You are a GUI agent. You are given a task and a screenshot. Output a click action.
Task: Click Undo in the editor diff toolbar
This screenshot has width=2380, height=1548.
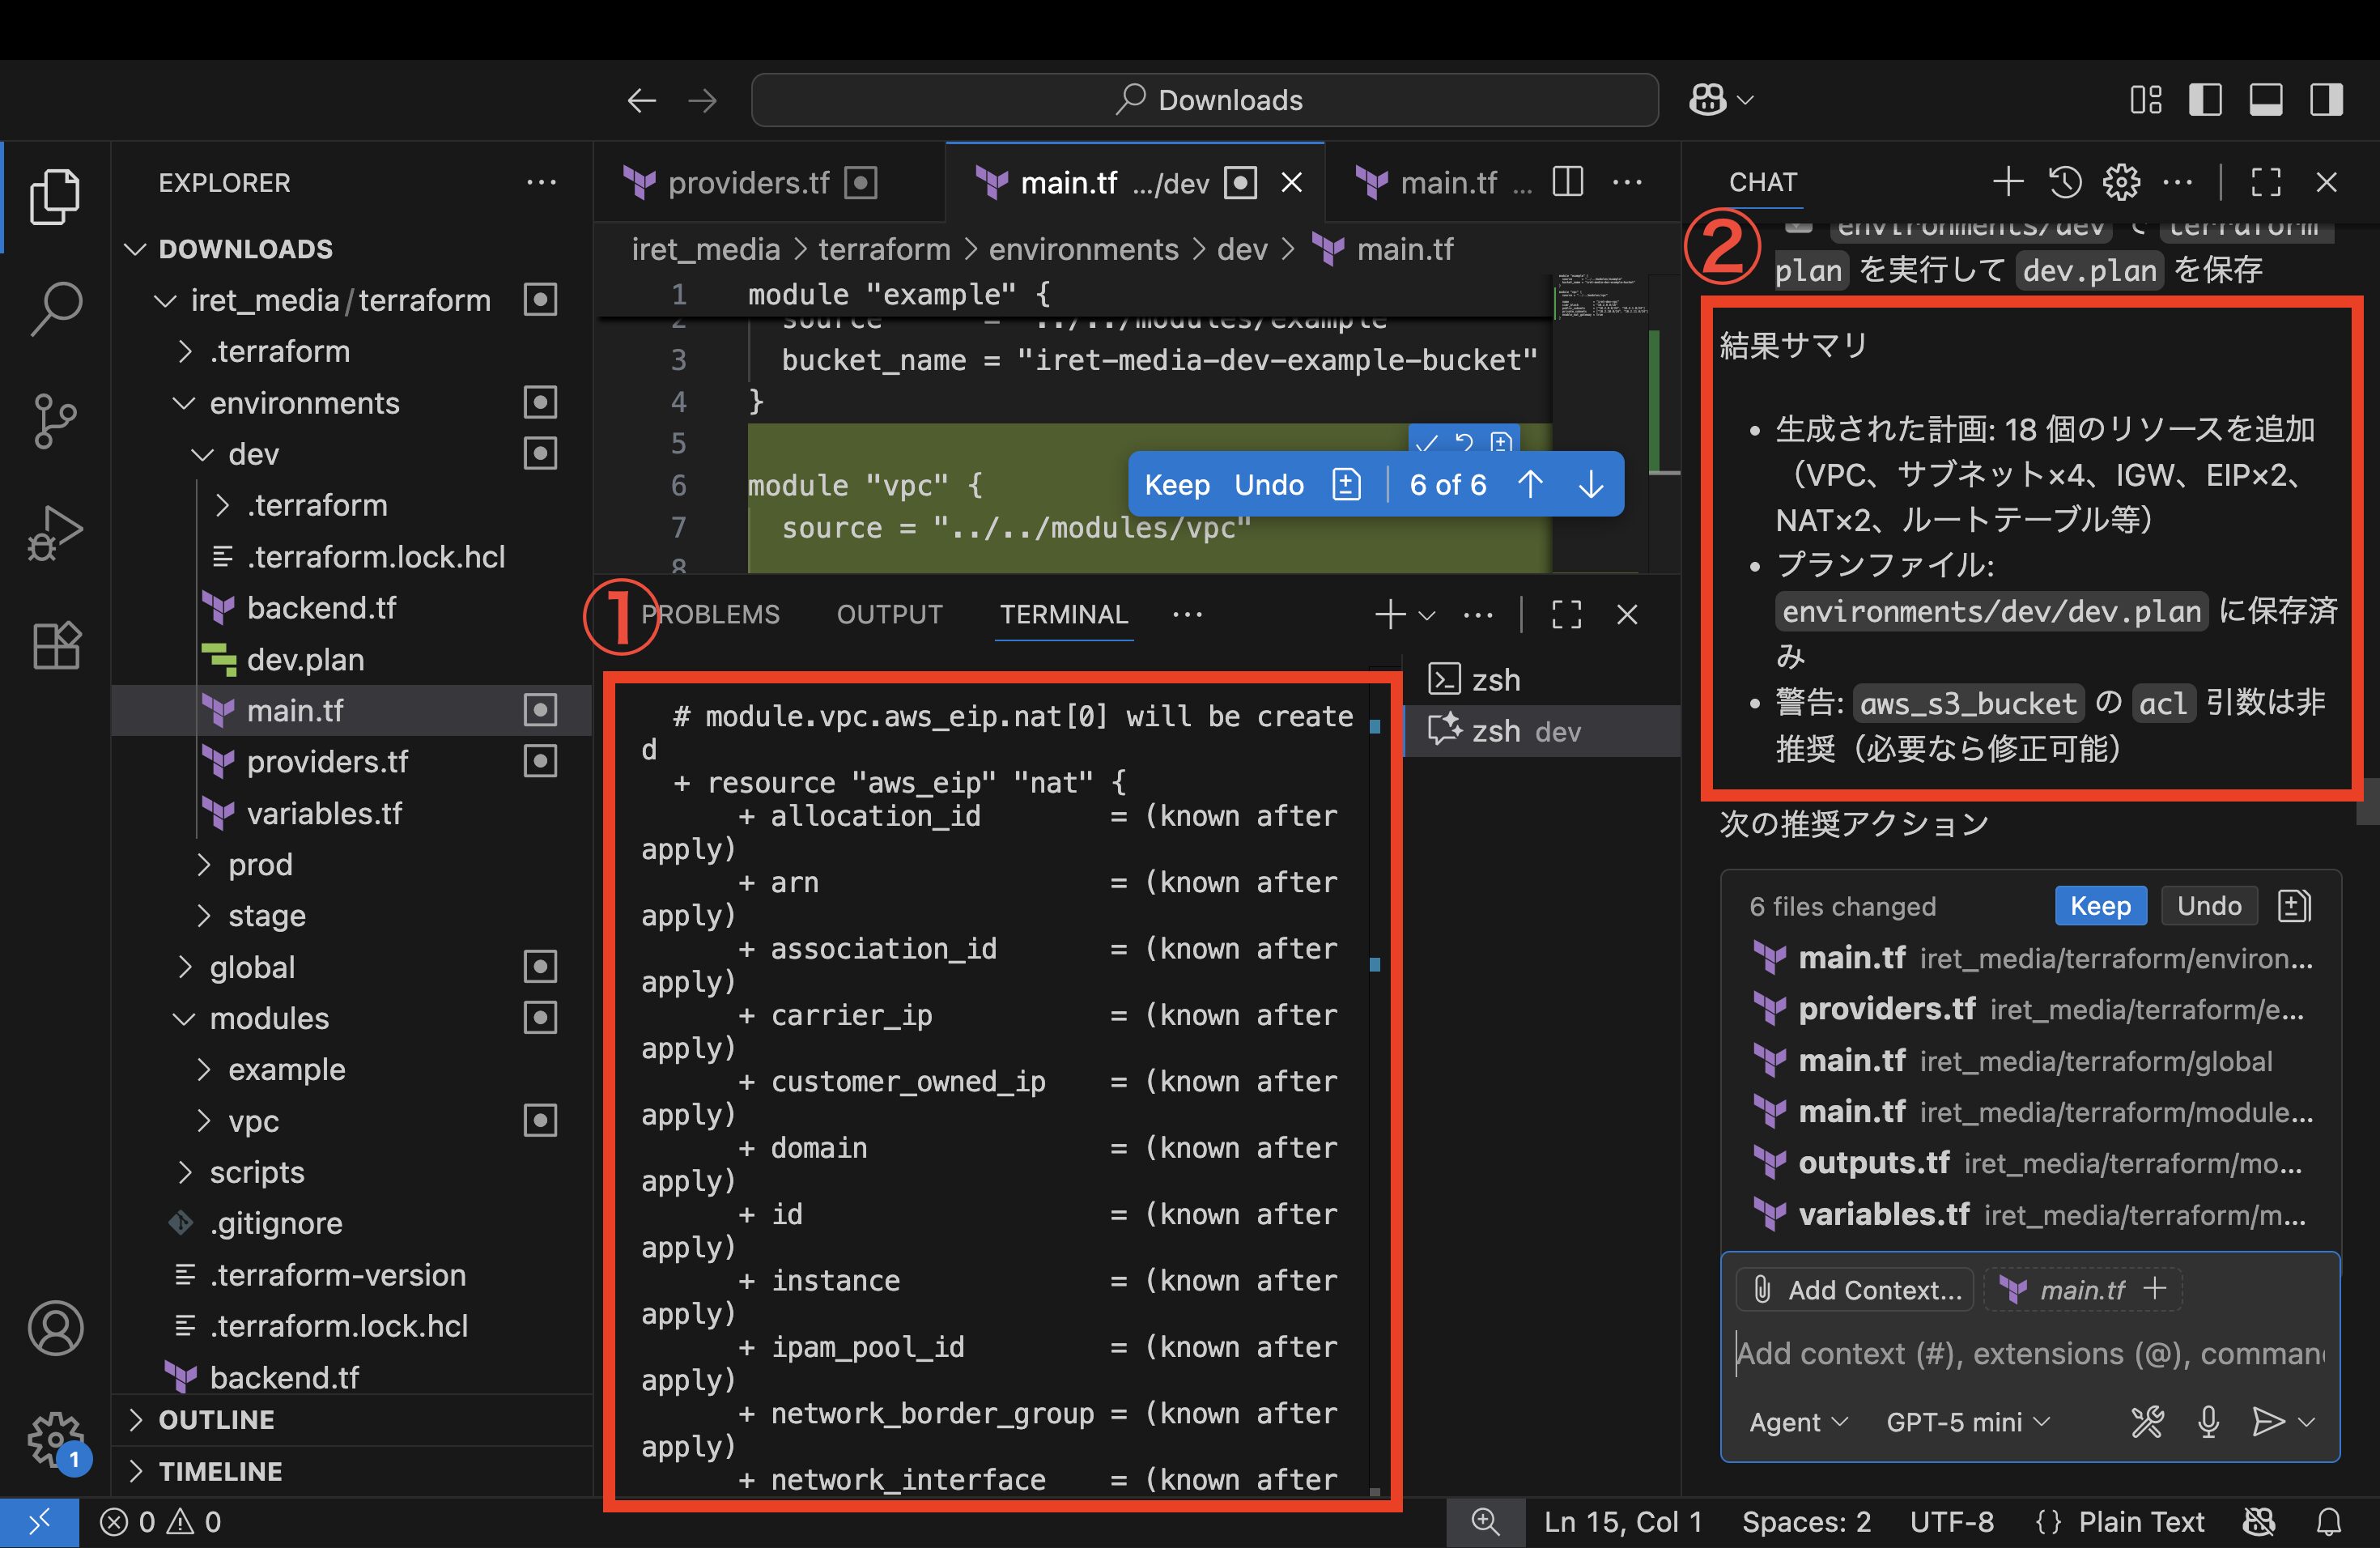click(x=1268, y=485)
